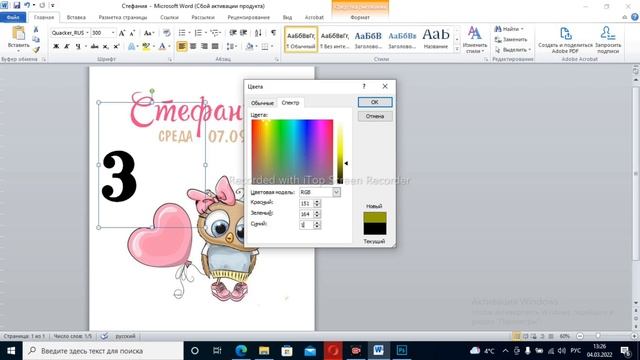
Task: Click the bulleted list icon
Action: (x=182, y=33)
